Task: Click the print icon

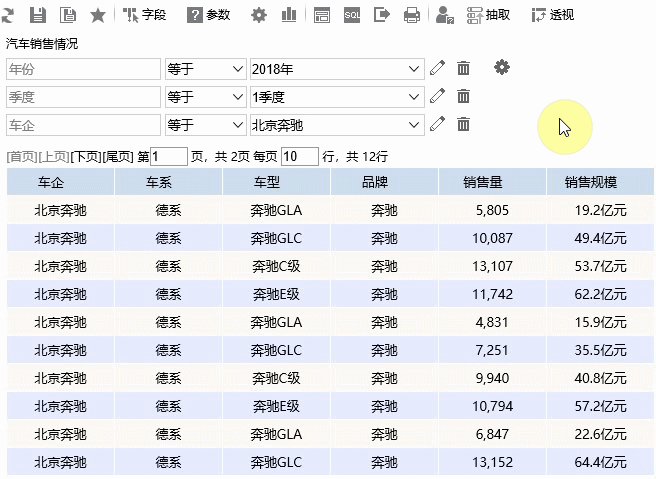Action: pyautogui.click(x=412, y=15)
